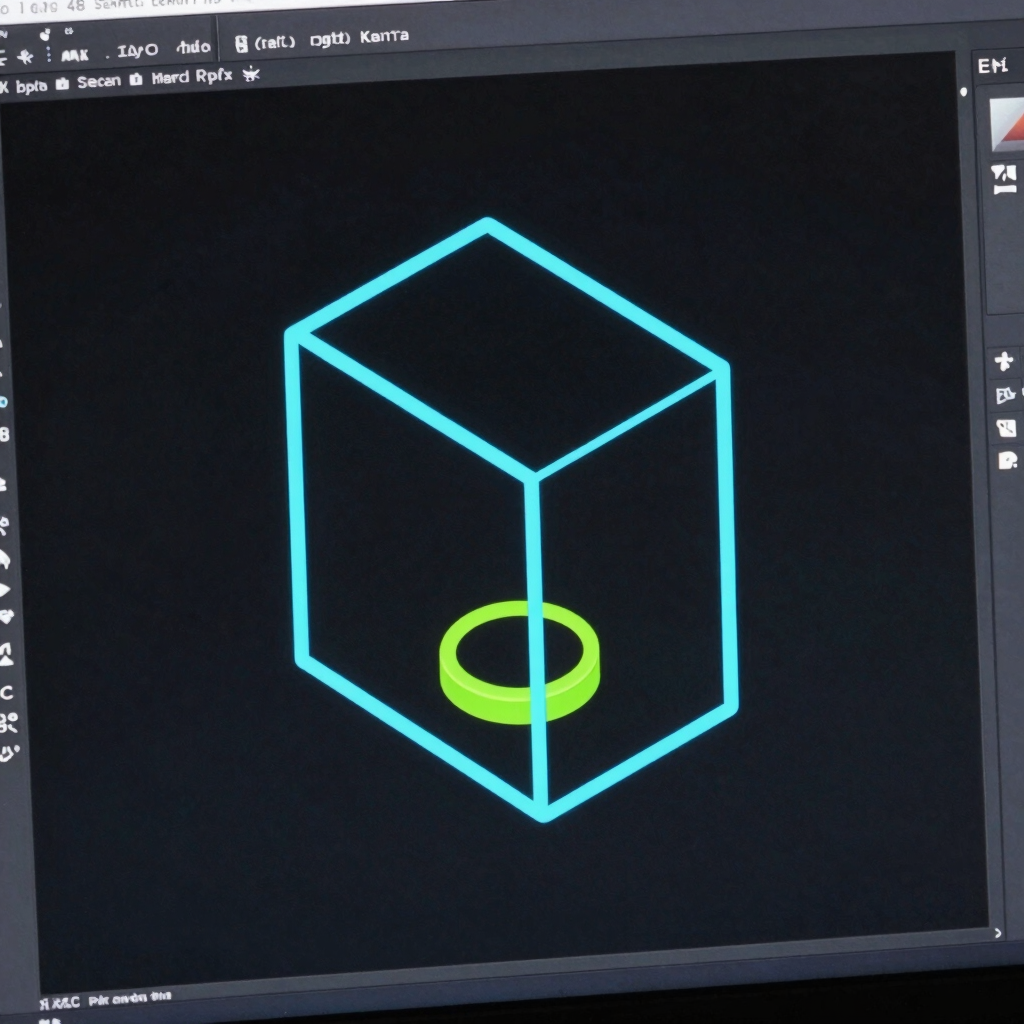The height and width of the screenshot is (1024, 1024).
Task: Click the "AAK" label in the top toolbar
Action: coord(74,56)
